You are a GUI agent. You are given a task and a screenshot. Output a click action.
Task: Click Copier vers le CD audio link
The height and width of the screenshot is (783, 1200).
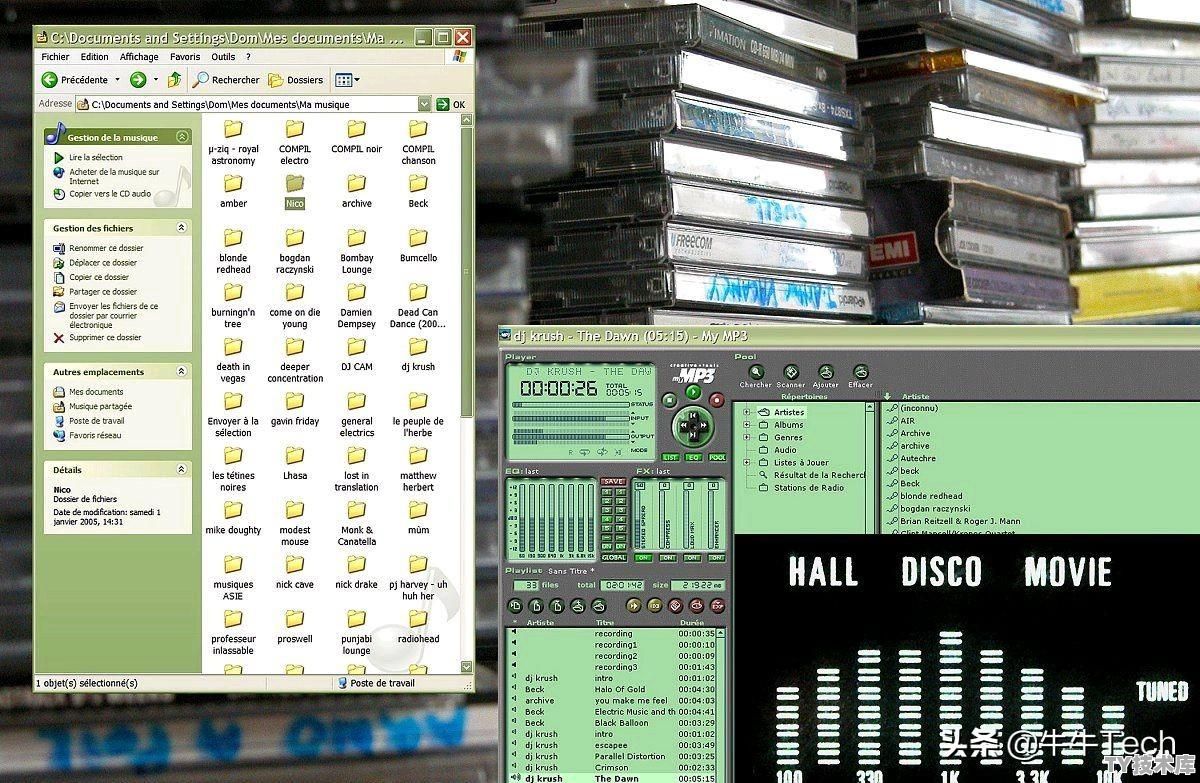click(x=102, y=194)
